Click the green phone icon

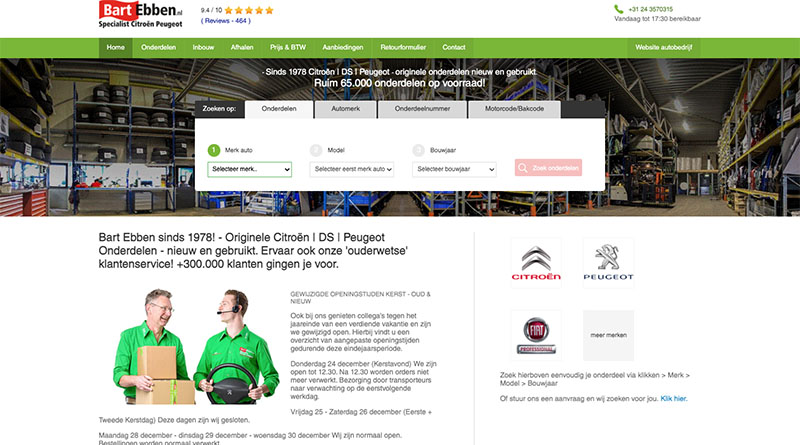click(x=618, y=9)
